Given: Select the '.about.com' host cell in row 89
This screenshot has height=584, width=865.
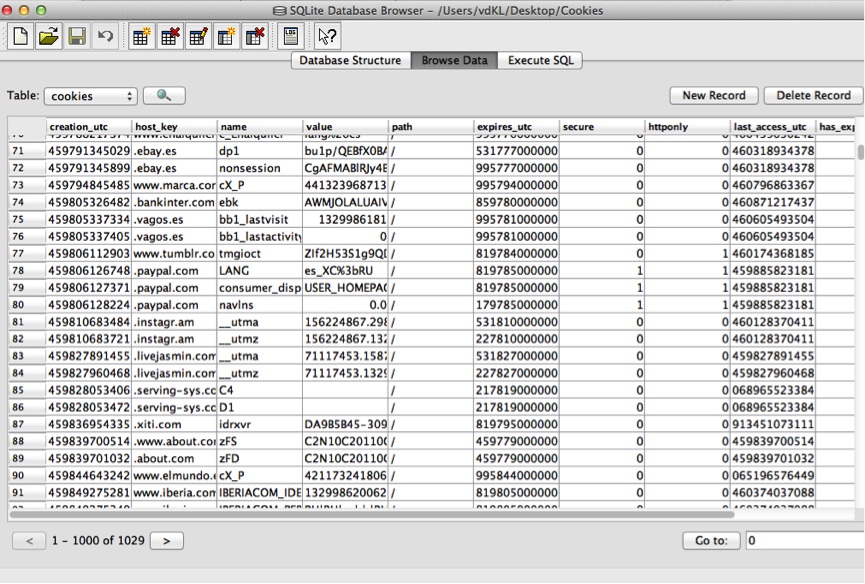Looking at the screenshot, I should point(174,458).
